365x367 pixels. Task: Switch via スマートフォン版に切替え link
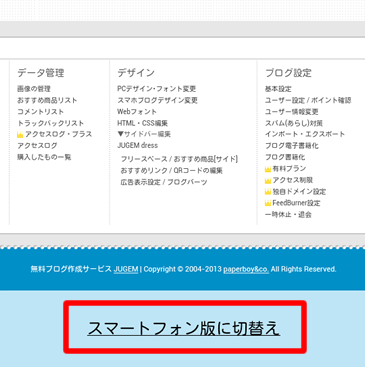184,328
